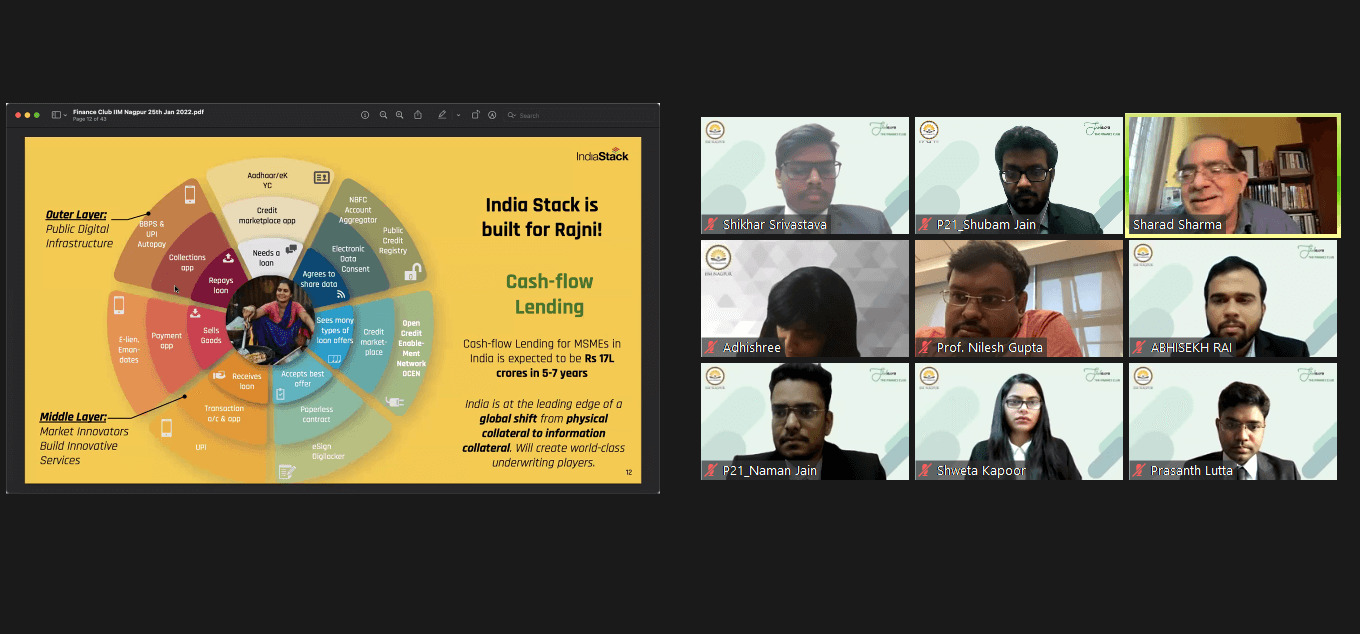
Task: Click the padlock icon near Public Credit Registry
Action: click(411, 273)
